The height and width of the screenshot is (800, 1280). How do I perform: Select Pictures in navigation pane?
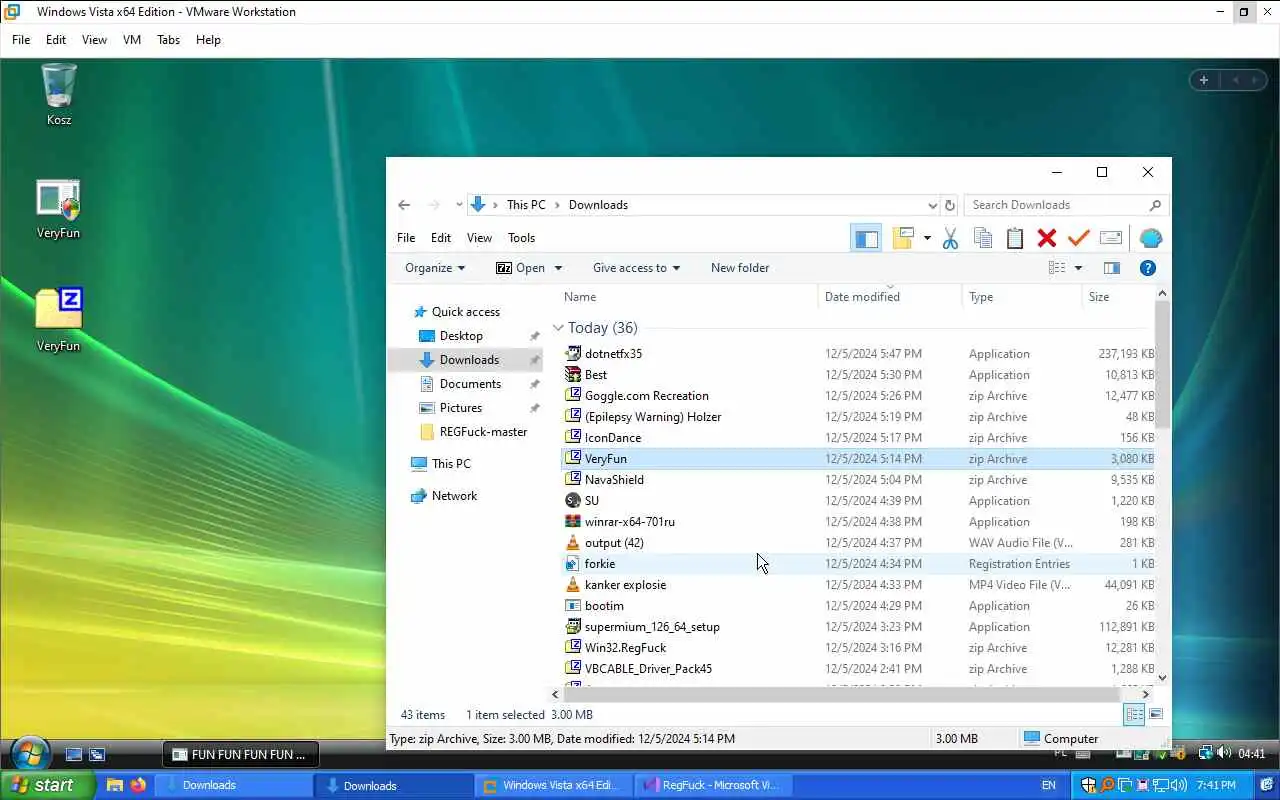[x=461, y=408]
